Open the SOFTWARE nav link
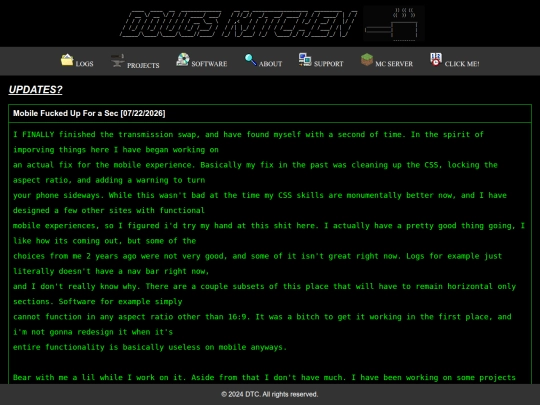Image resolution: width=540 pixels, height=405 pixels. coord(209,64)
